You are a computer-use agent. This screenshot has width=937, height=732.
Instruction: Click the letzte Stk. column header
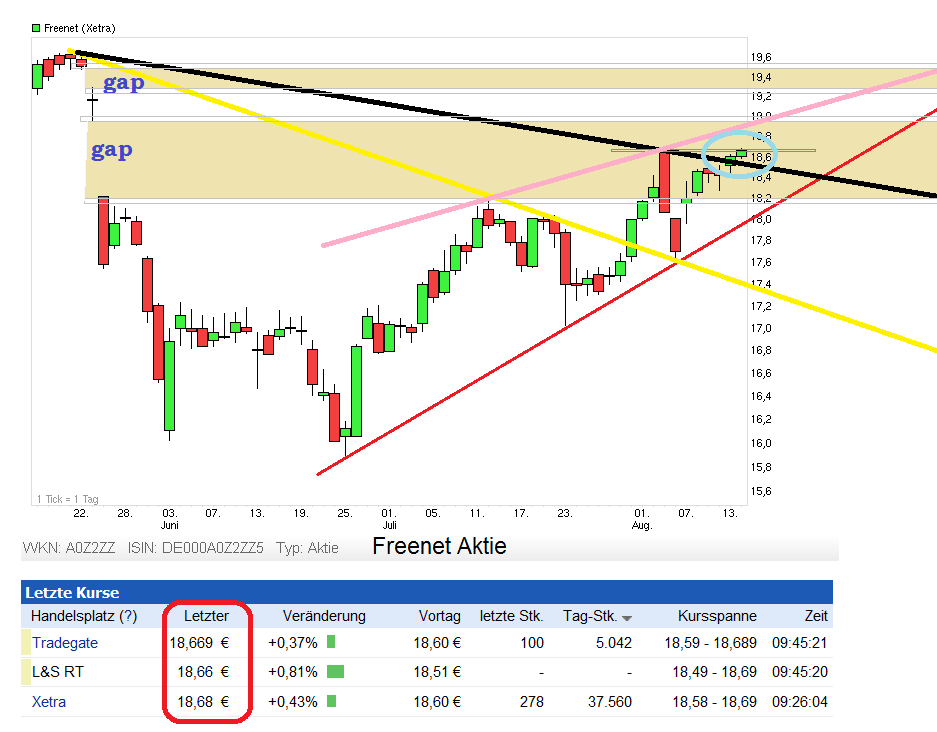pos(512,616)
